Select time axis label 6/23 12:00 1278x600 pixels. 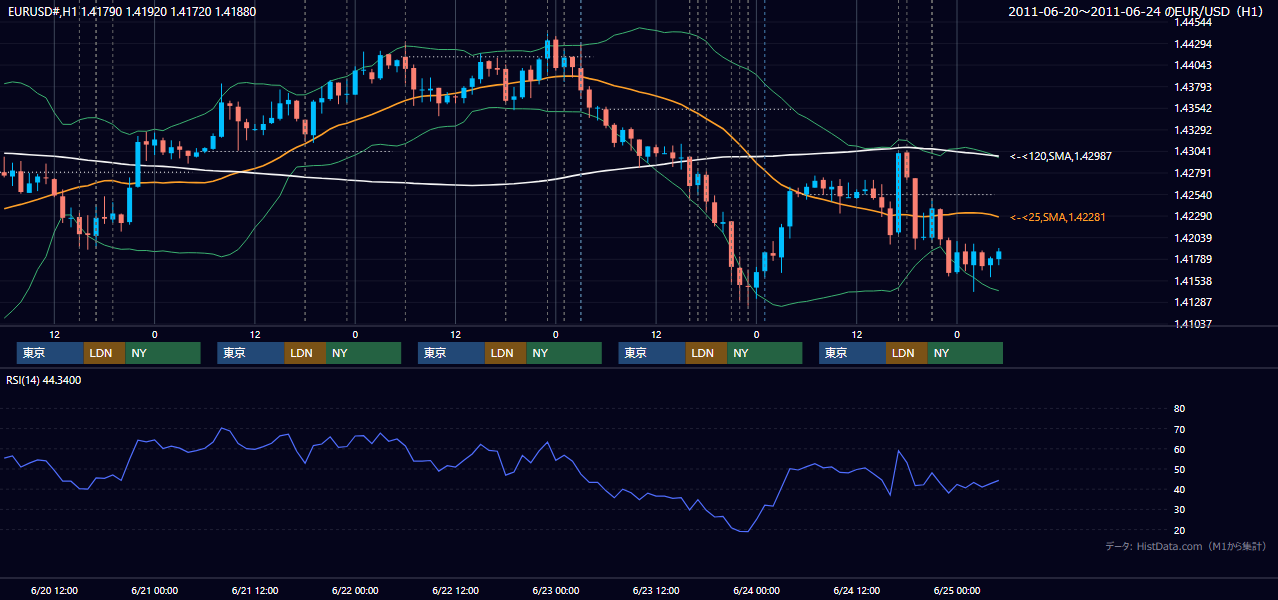point(656,590)
